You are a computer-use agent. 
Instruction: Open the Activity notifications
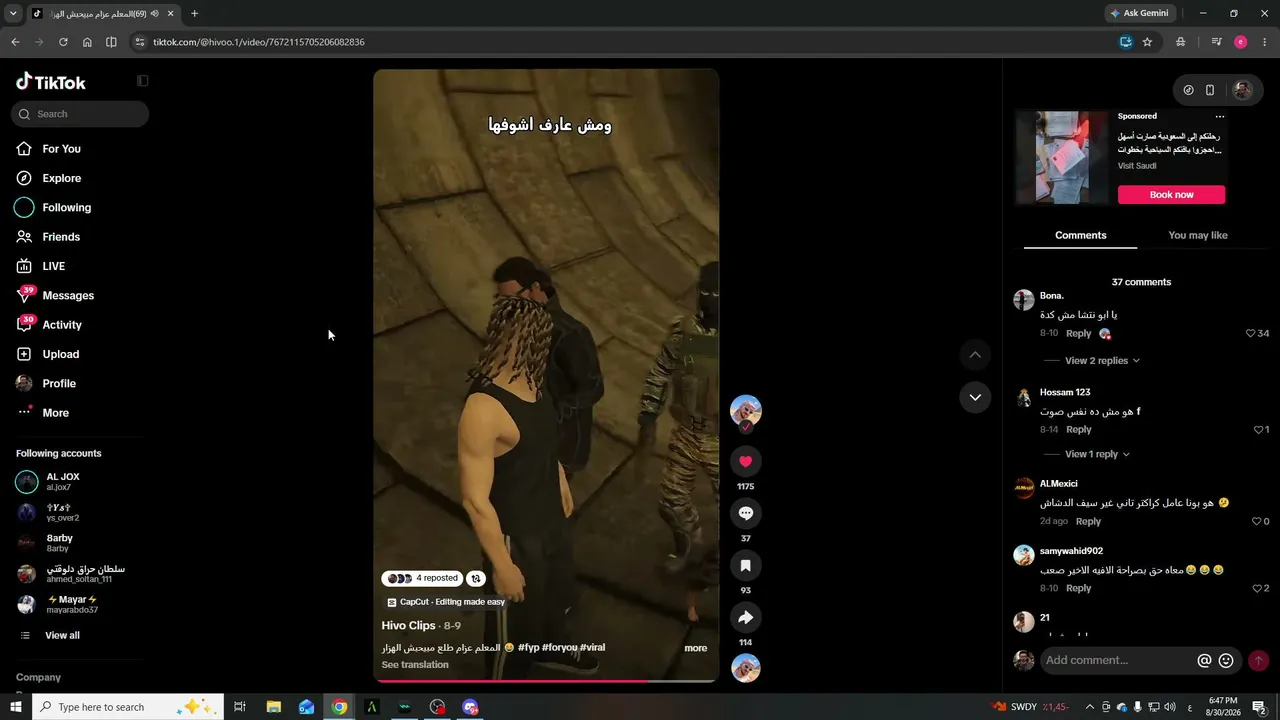click(62, 325)
